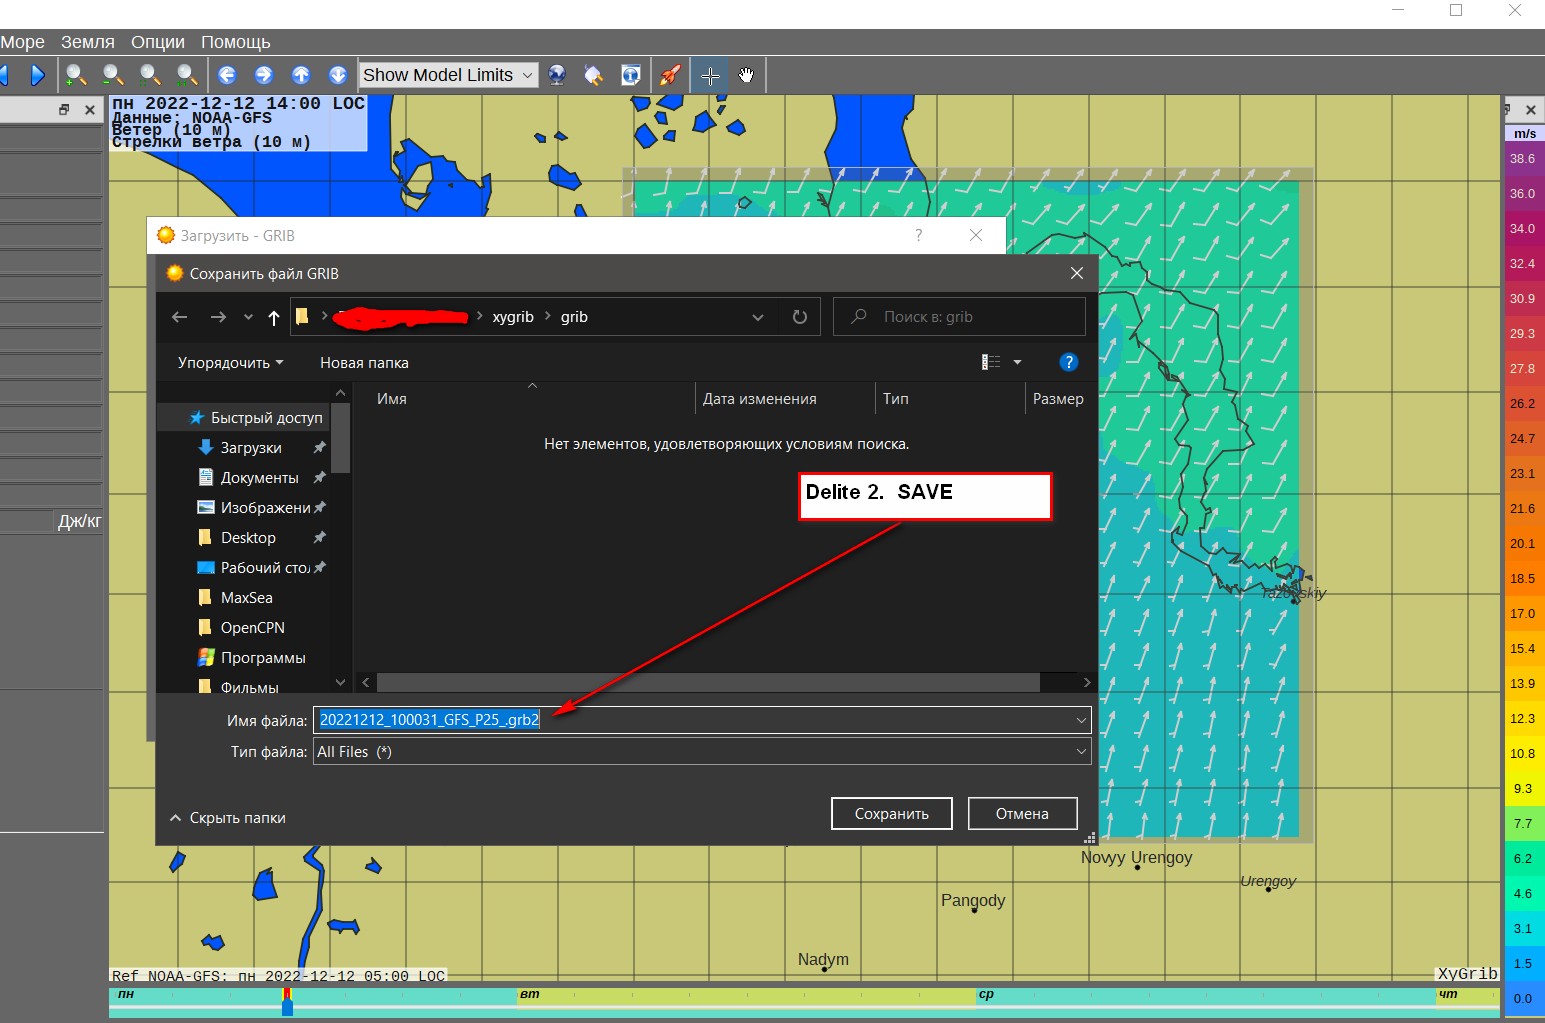
Task: Click the zoom out magnifier icon
Action: point(113,75)
